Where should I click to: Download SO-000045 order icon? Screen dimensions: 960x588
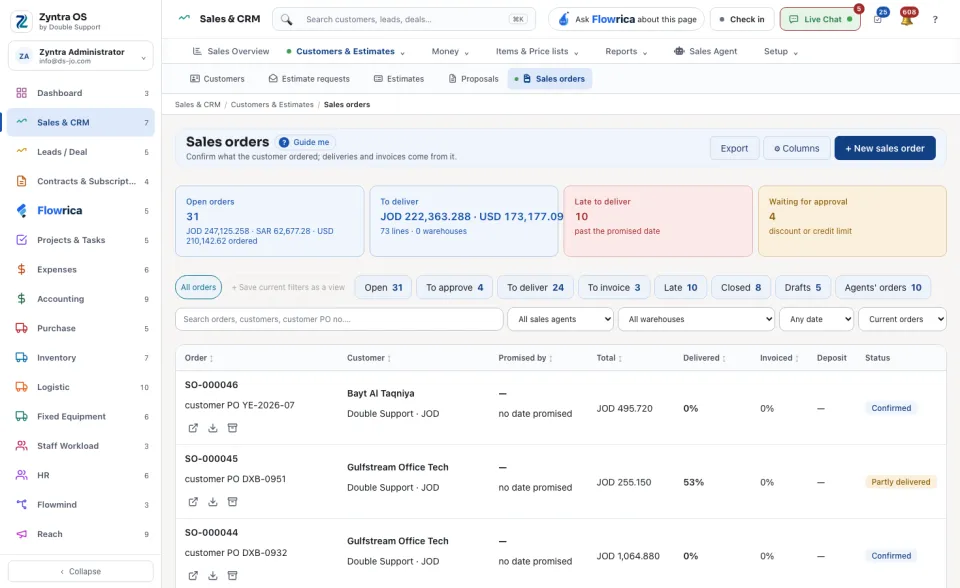212,502
